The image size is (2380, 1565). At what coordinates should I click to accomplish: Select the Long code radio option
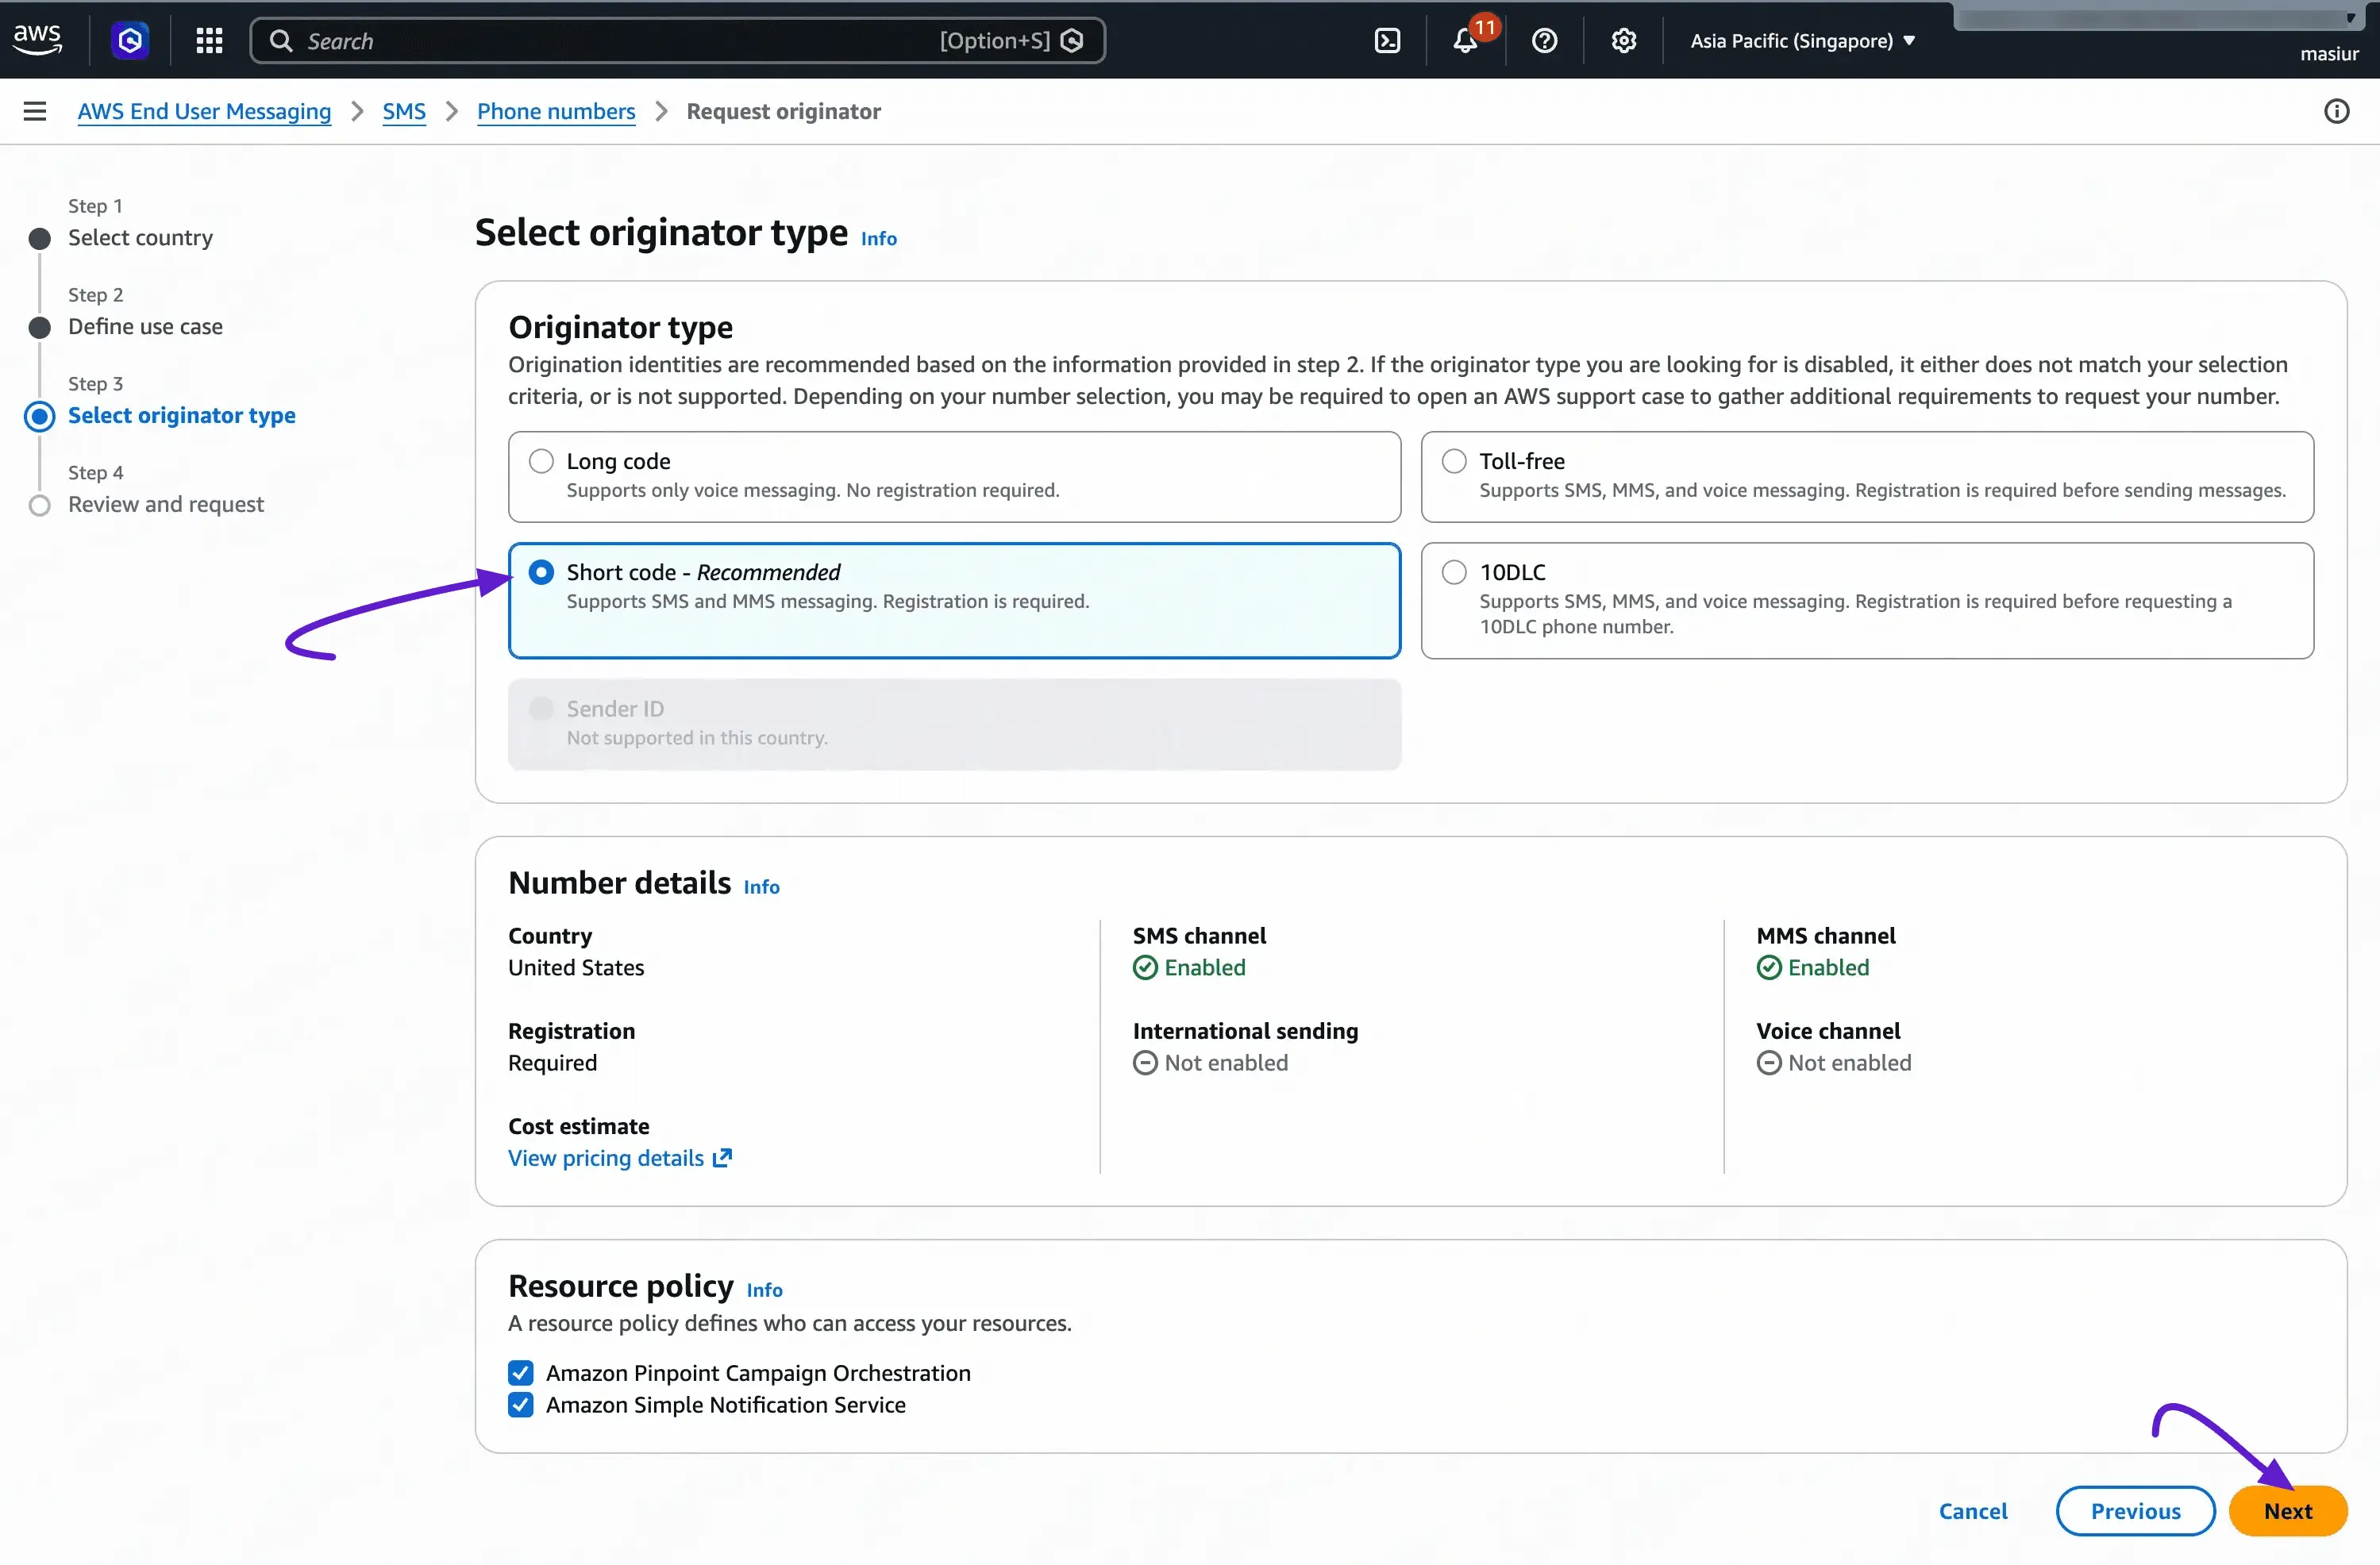pos(541,461)
